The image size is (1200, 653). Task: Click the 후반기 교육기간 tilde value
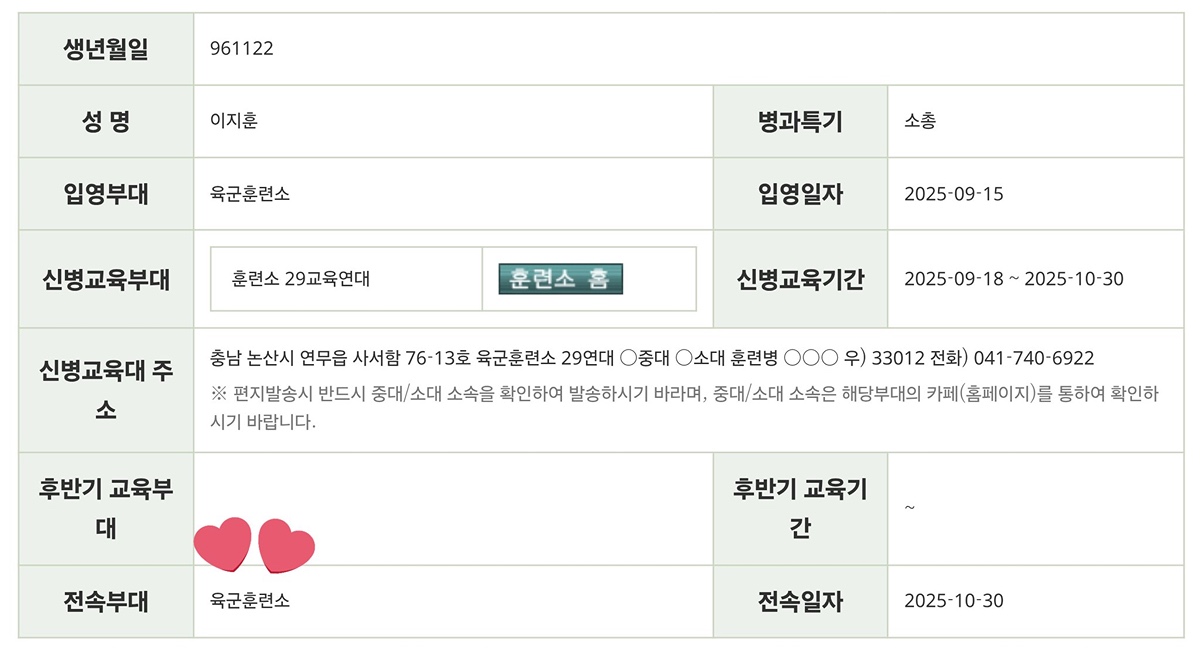pyautogui.click(x=909, y=507)
